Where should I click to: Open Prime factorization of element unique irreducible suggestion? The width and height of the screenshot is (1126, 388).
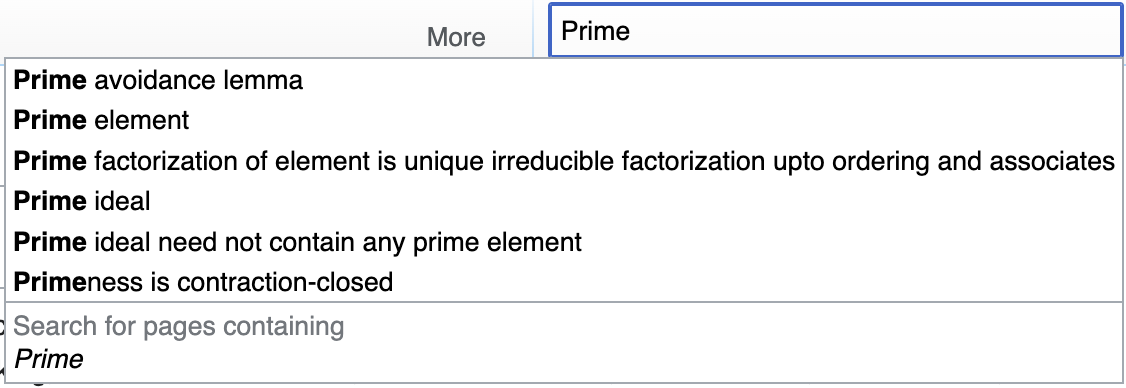pos(564,160)
